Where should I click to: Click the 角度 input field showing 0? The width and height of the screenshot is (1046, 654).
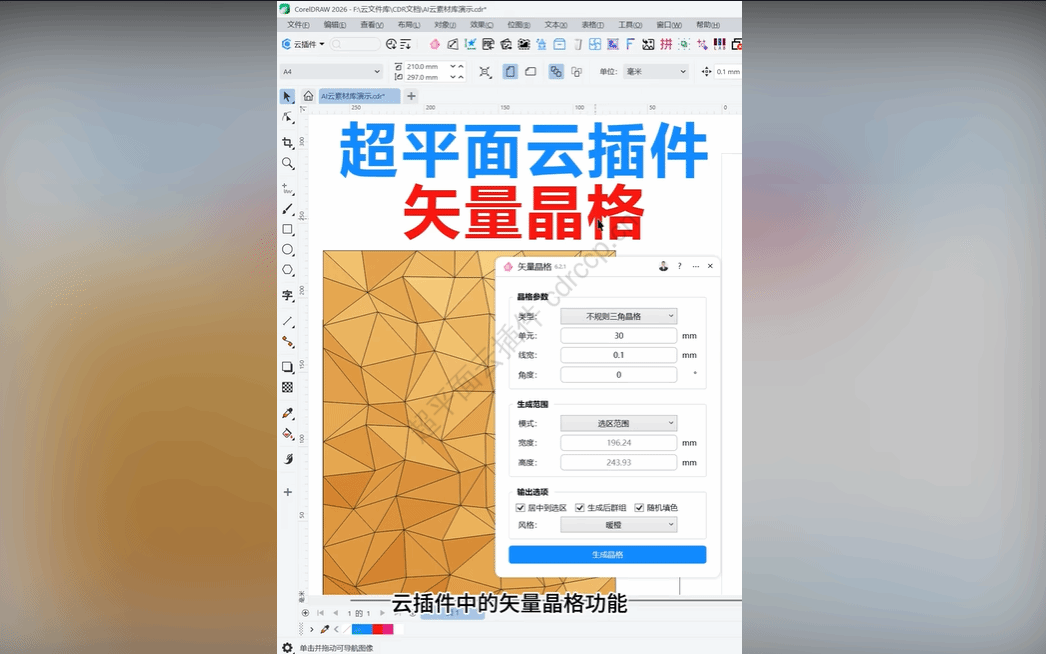[618, 374]
